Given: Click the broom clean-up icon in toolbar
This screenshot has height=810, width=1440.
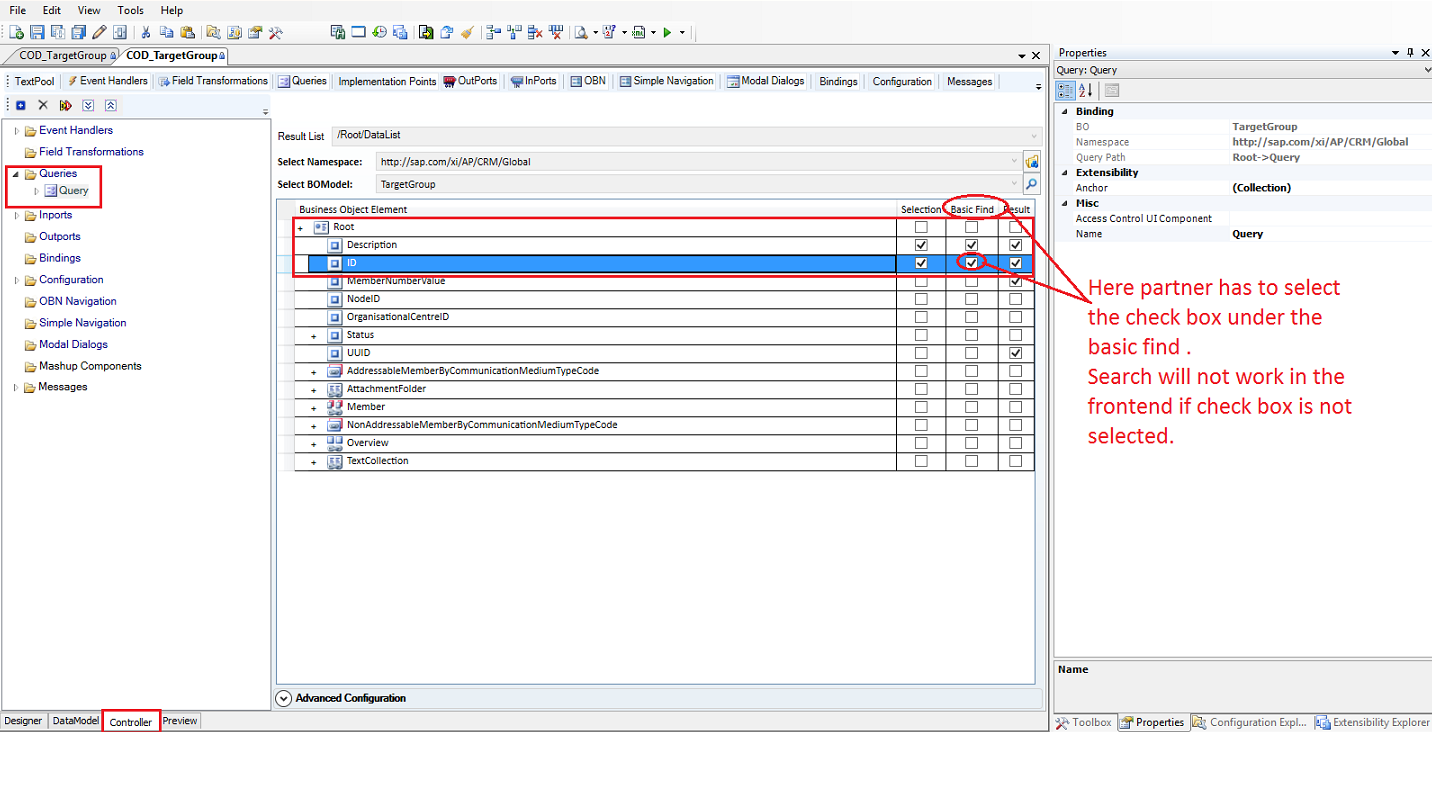Looking at the screenshot, I should tap(467, 32).
